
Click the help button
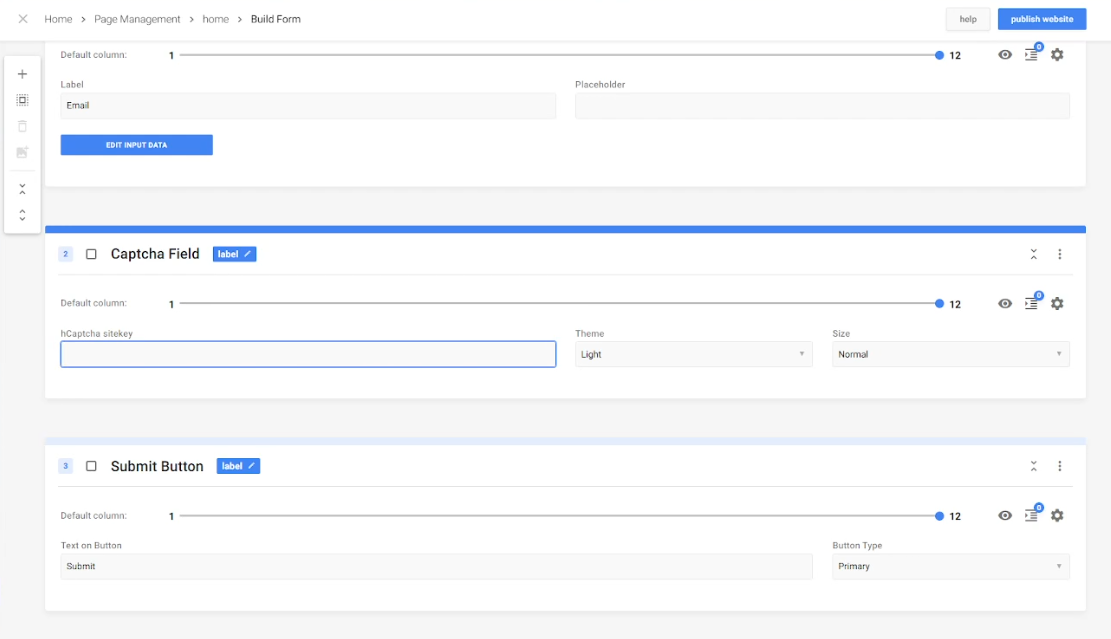(968, 19)
